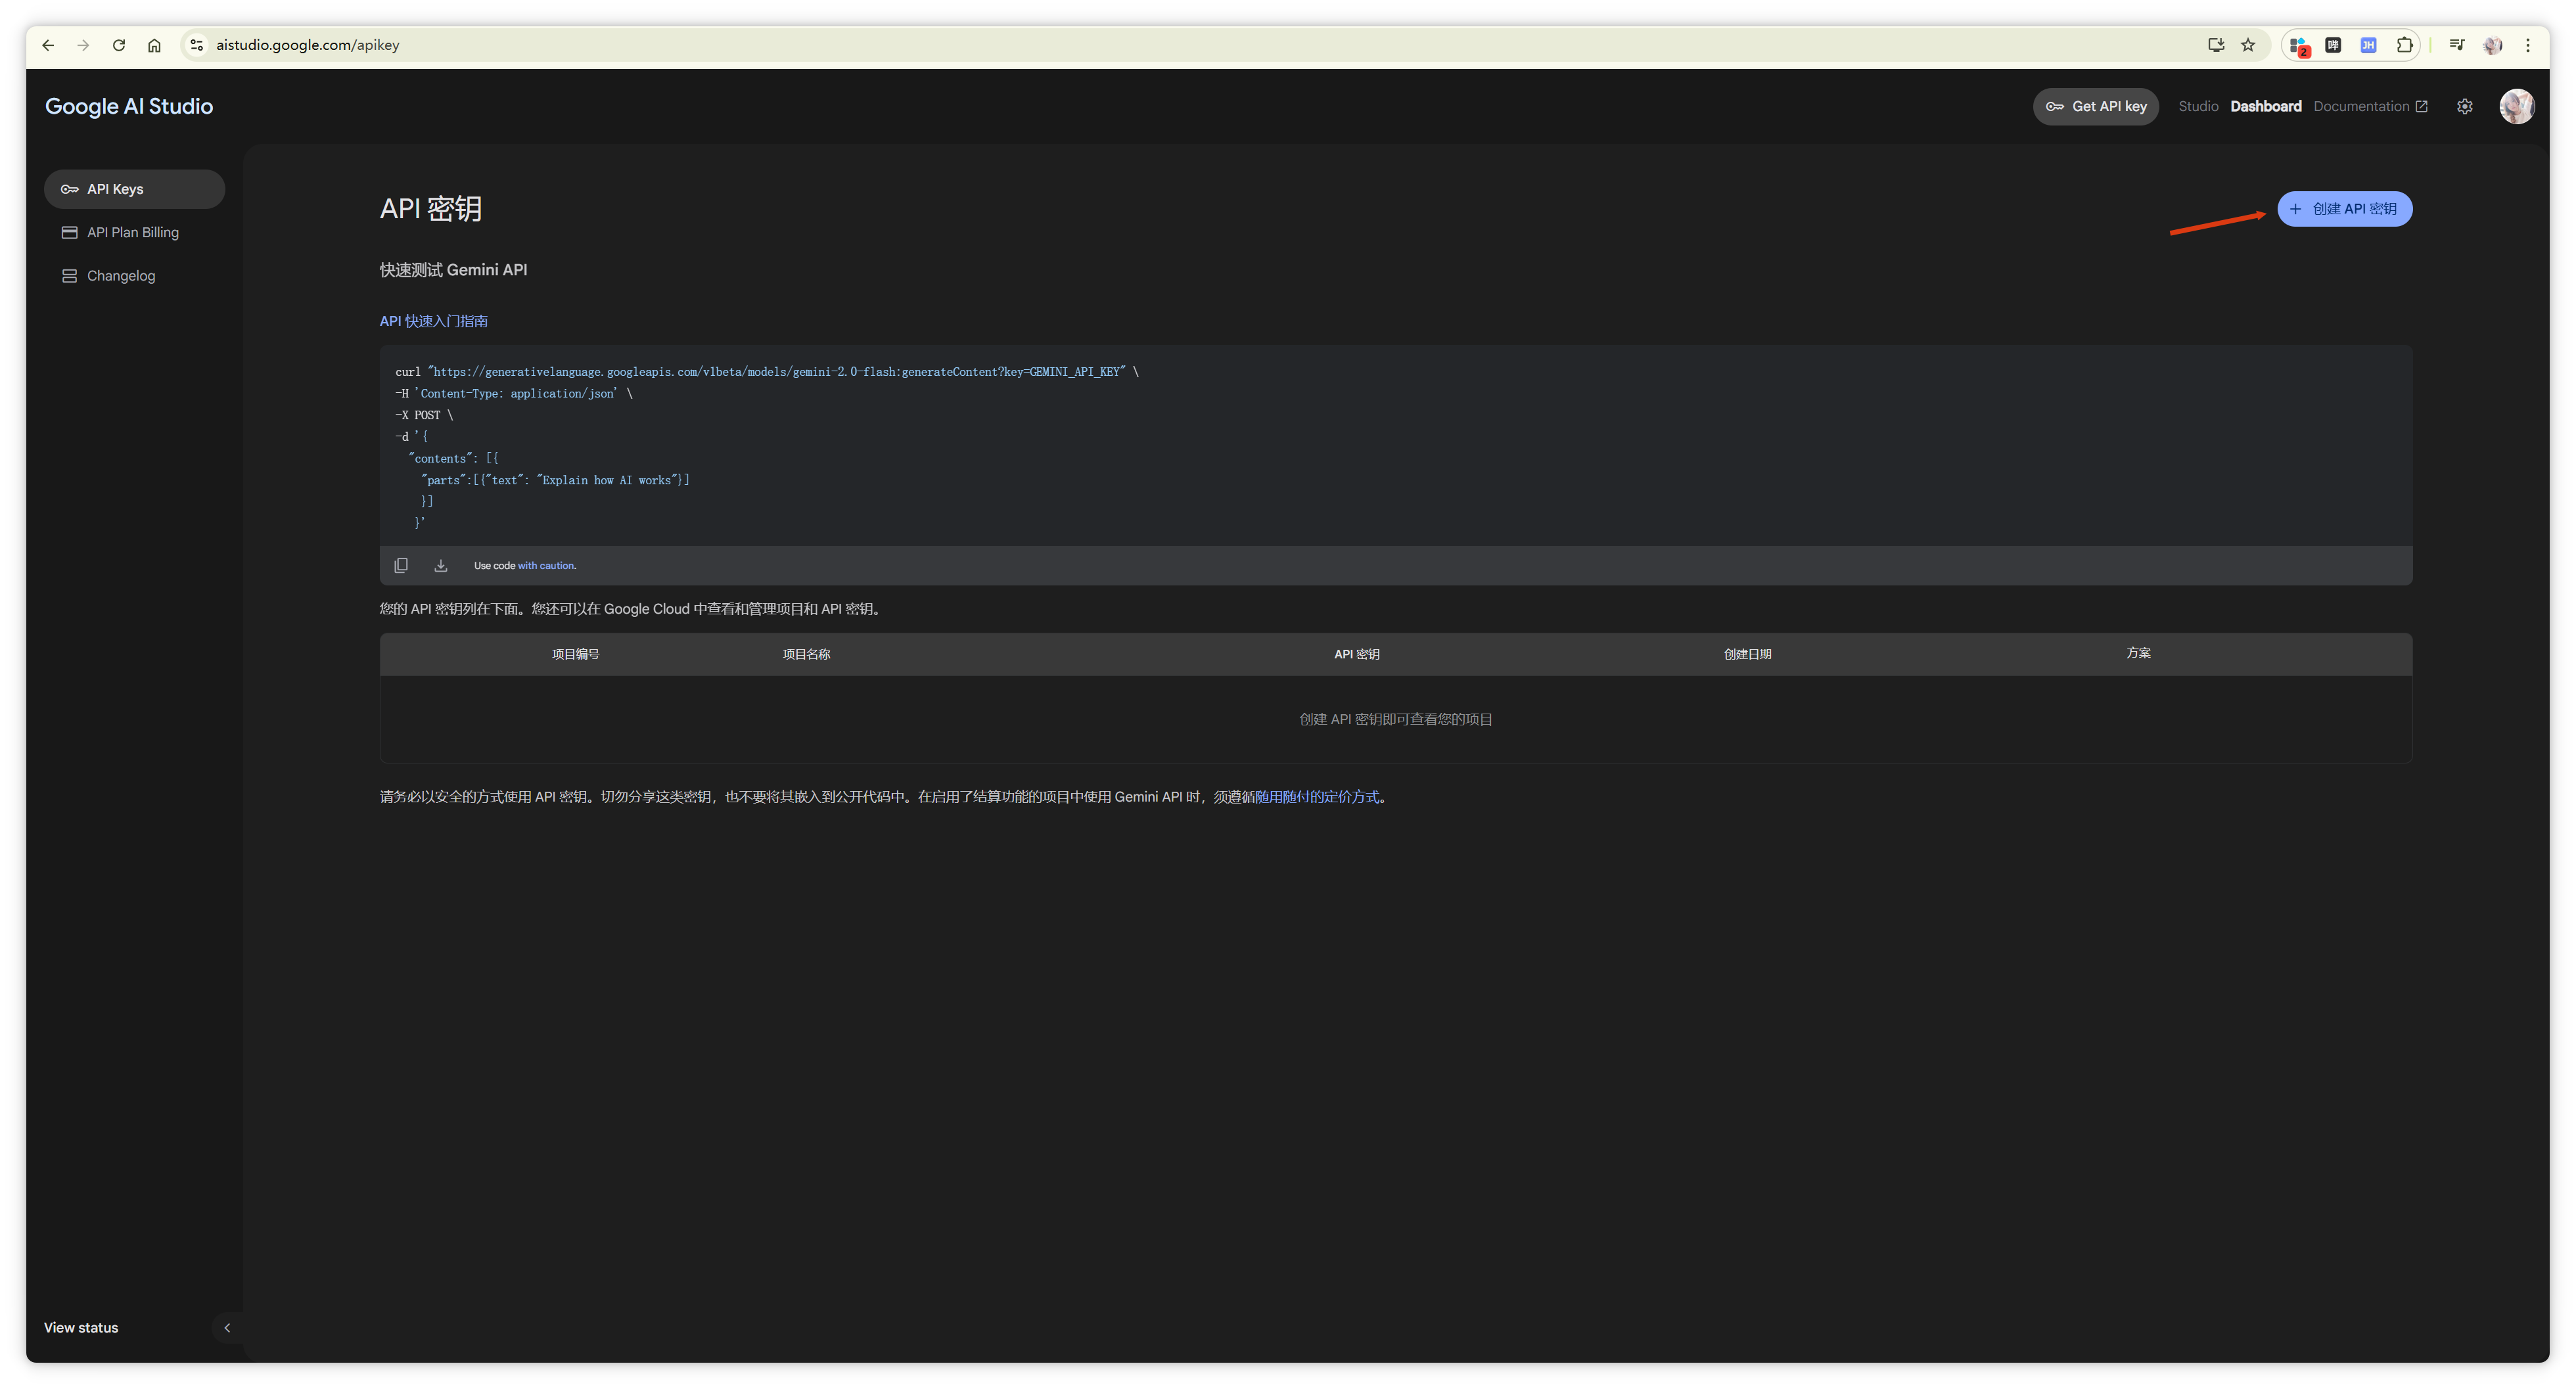The width and height of the screenshot is (2576, 1389).
Task: Copy the curl code snippet
Action: pos(401,565)
